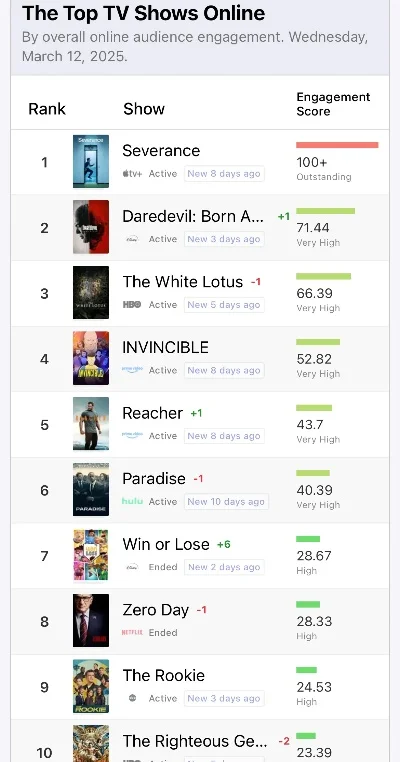Open the Daredevil: Born Again poster thumbnail
400x762 pixels.
[91, 227]
